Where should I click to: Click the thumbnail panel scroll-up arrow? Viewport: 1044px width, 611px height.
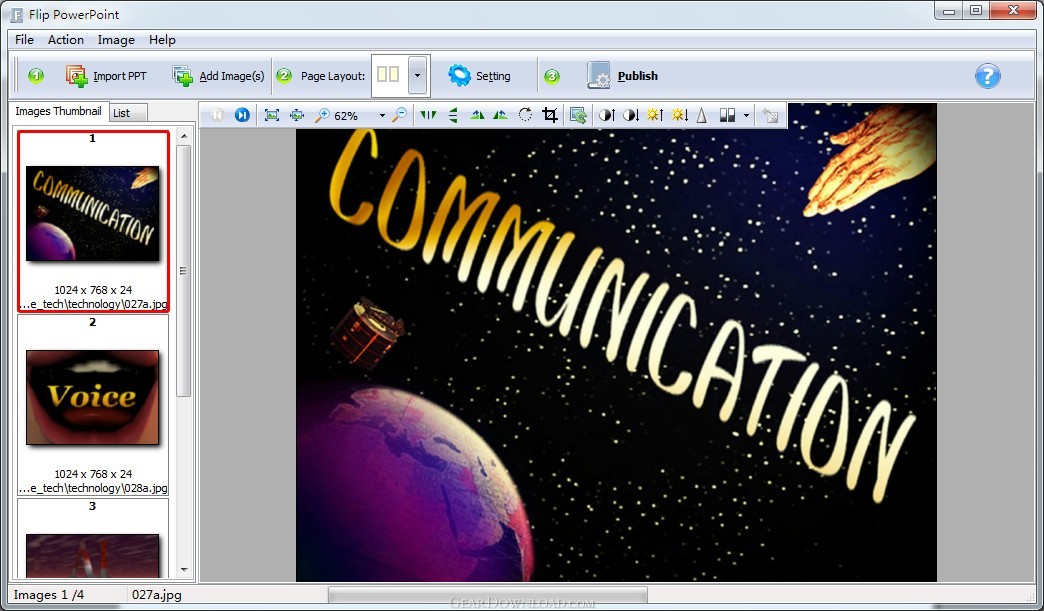click(184, 136)
